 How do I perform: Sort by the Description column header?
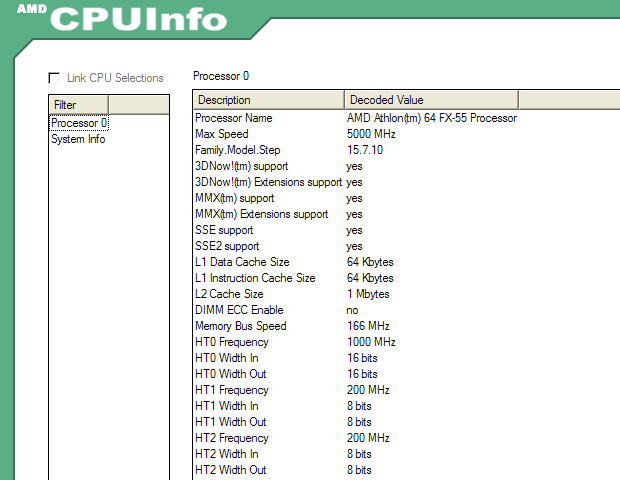(268, 100)
